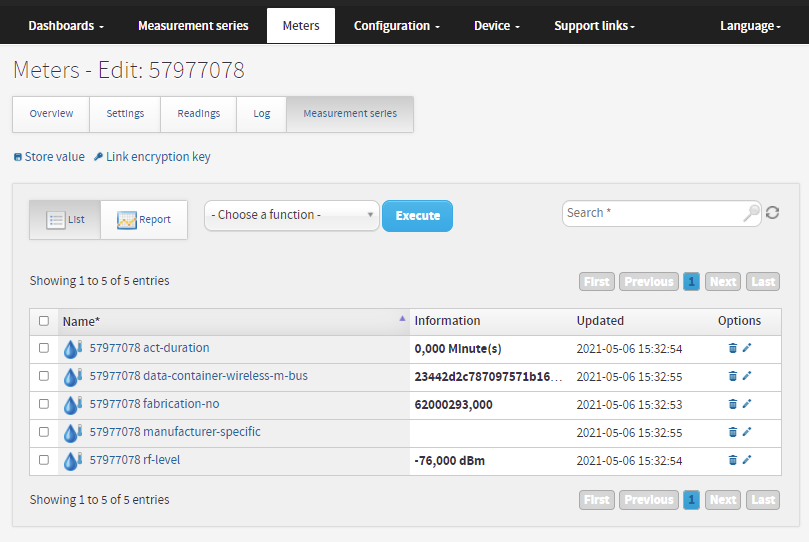This screenshot has width=809, height=542.
Task: Click the bottom Last pagination button
Action: point(763,500)
